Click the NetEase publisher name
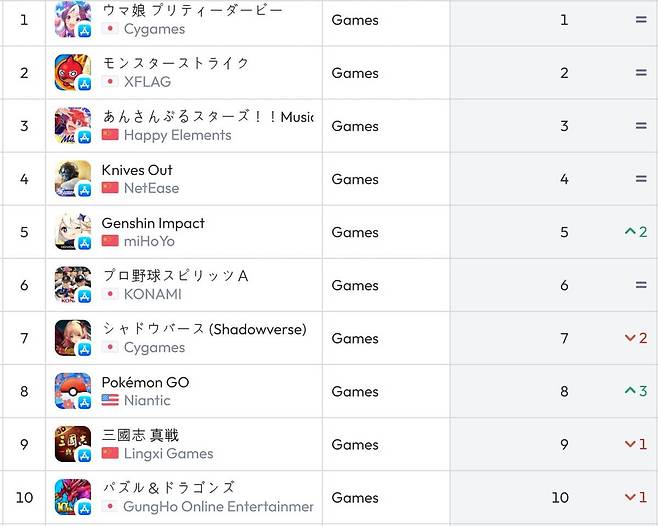 click(151, 188)
